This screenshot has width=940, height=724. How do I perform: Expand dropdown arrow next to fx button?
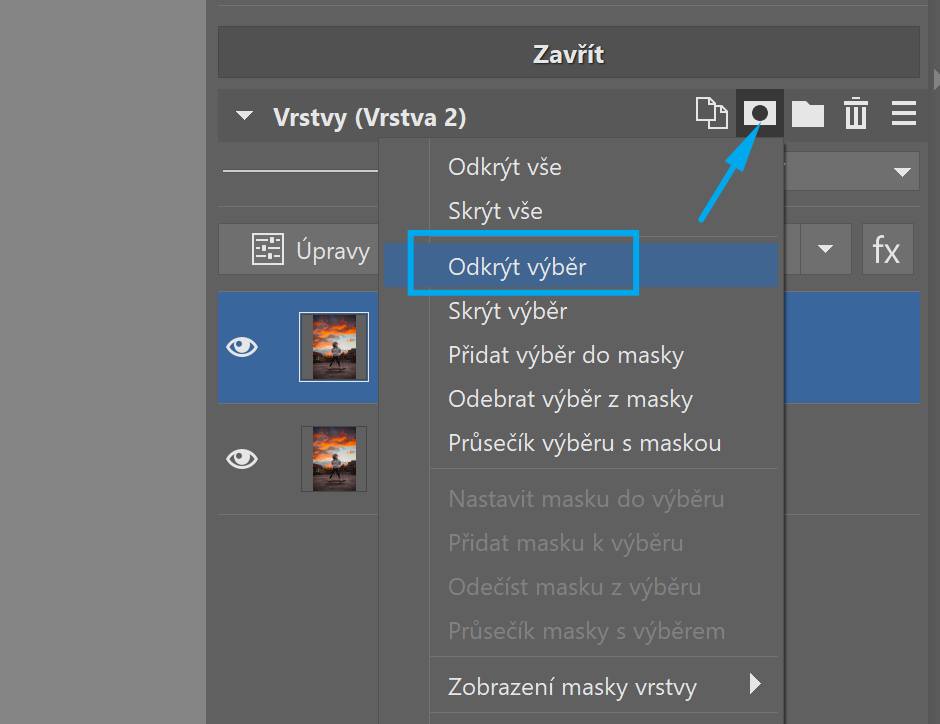[826, 250]
